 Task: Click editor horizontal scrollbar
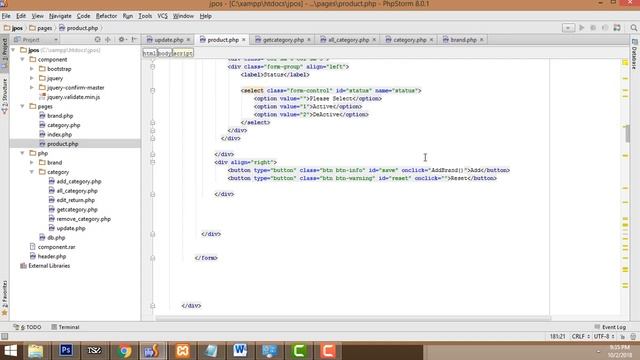[353, 318]
